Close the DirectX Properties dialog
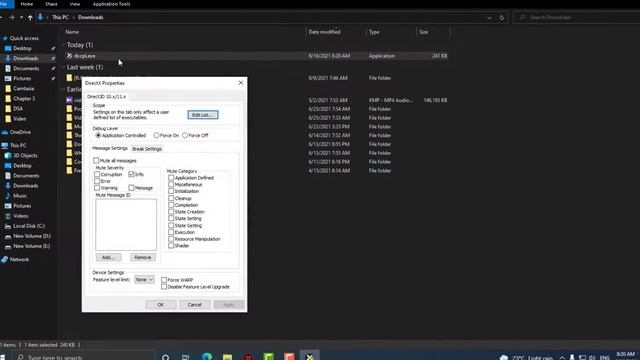The width and height of the screenshot is (640, 360). [x=241, y=83]
